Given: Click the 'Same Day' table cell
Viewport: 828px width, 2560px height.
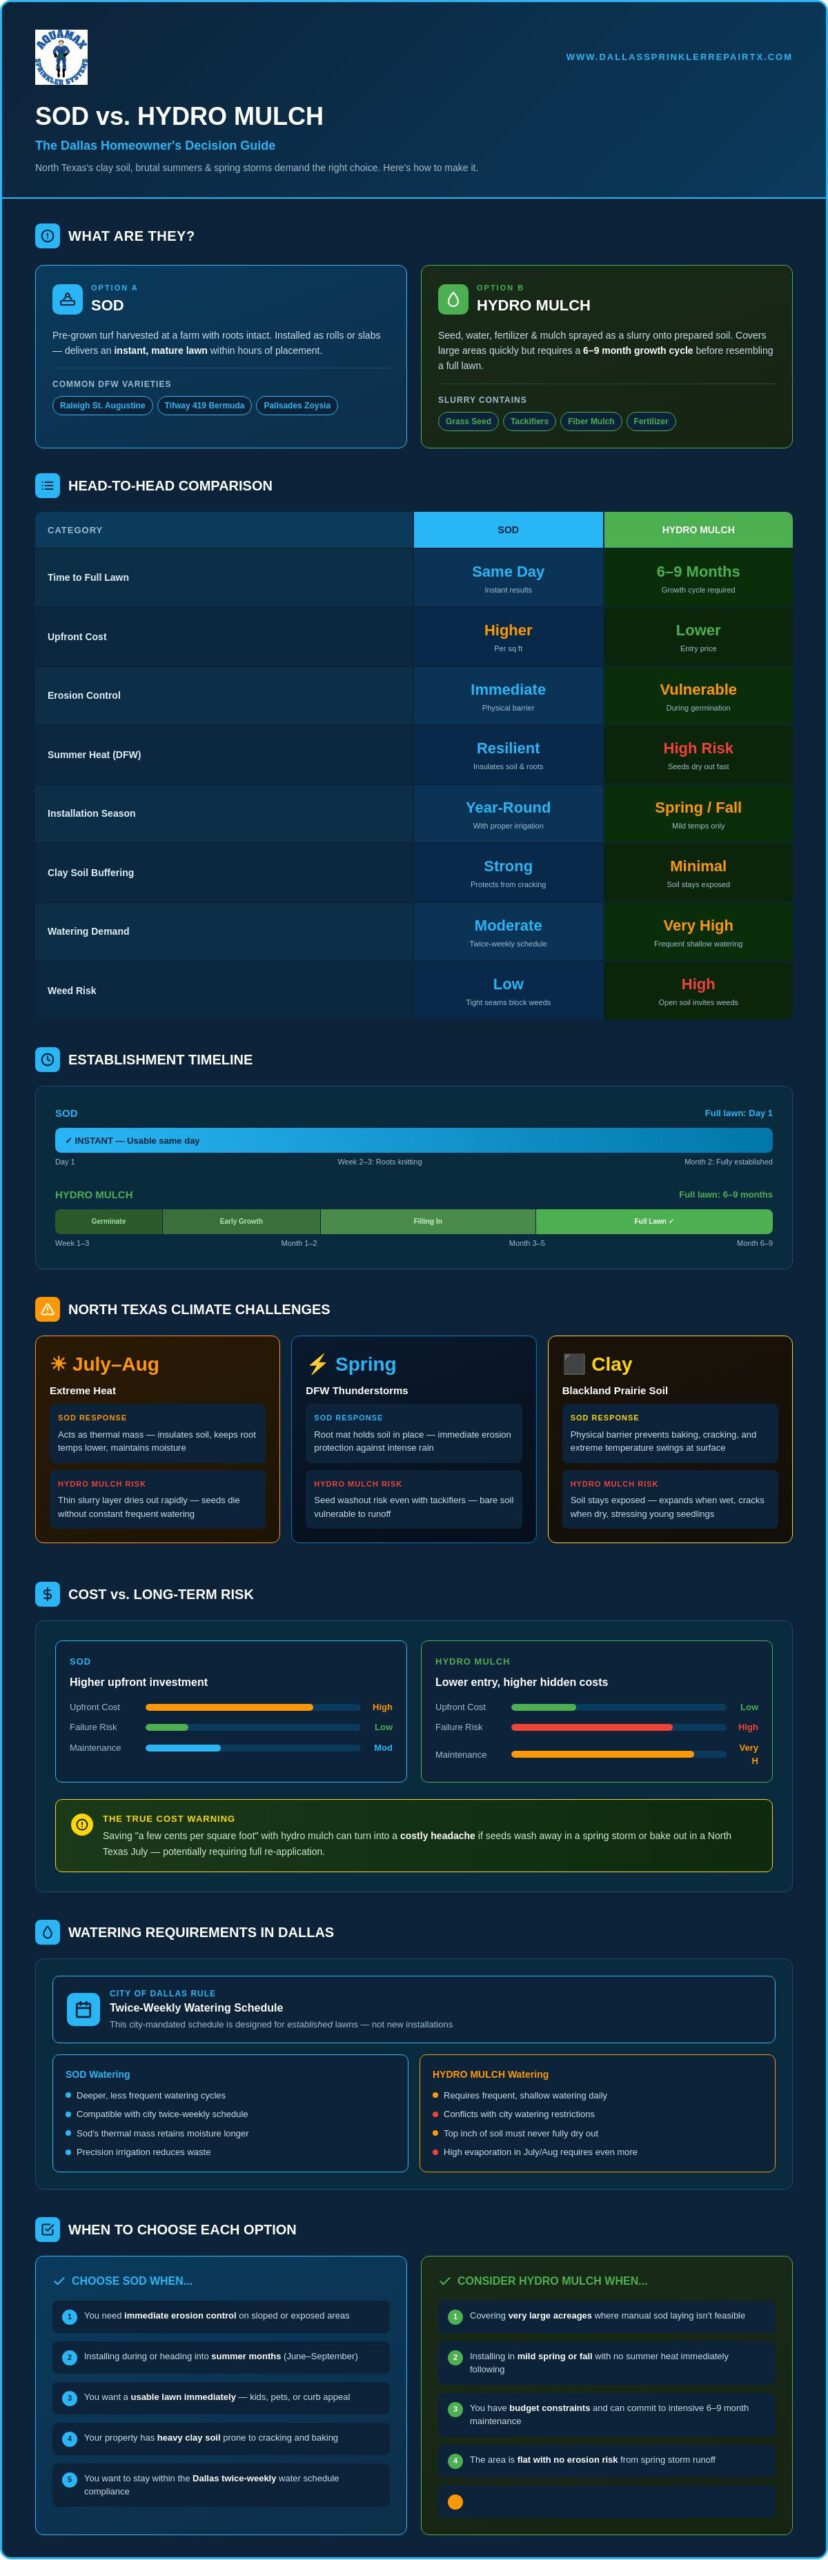Looking at the screenshot, I should point(508,577).
